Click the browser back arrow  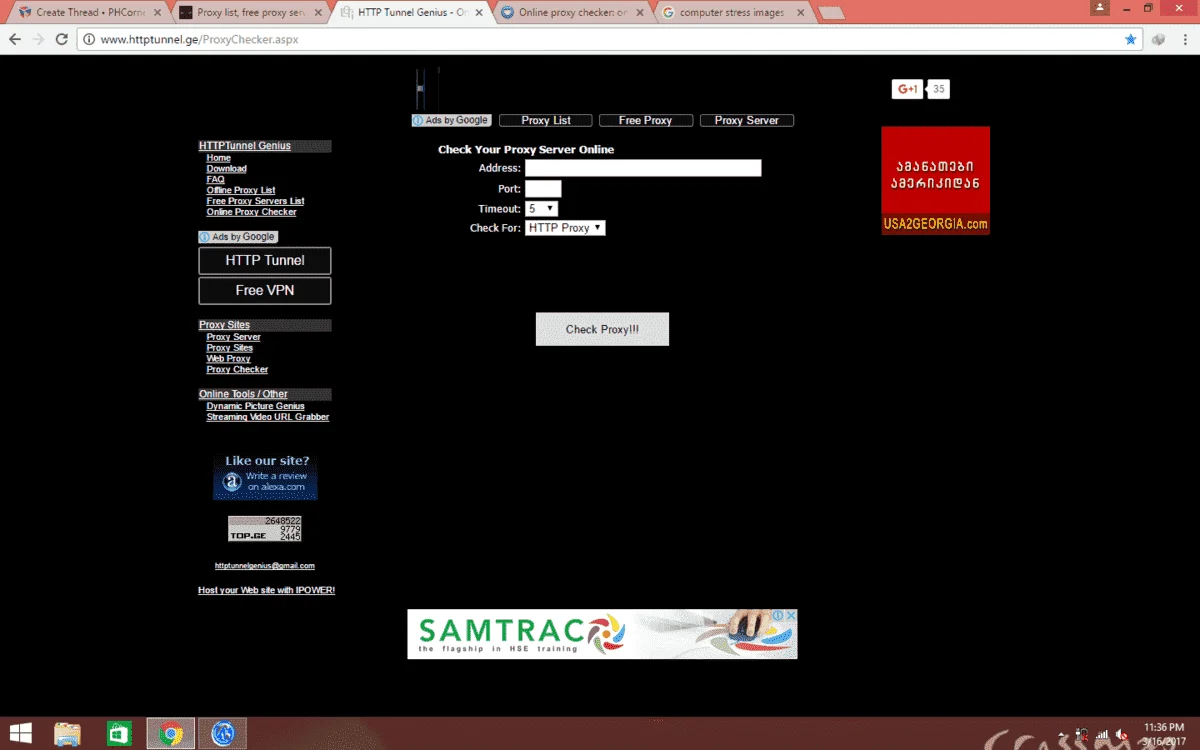(15, 39)
